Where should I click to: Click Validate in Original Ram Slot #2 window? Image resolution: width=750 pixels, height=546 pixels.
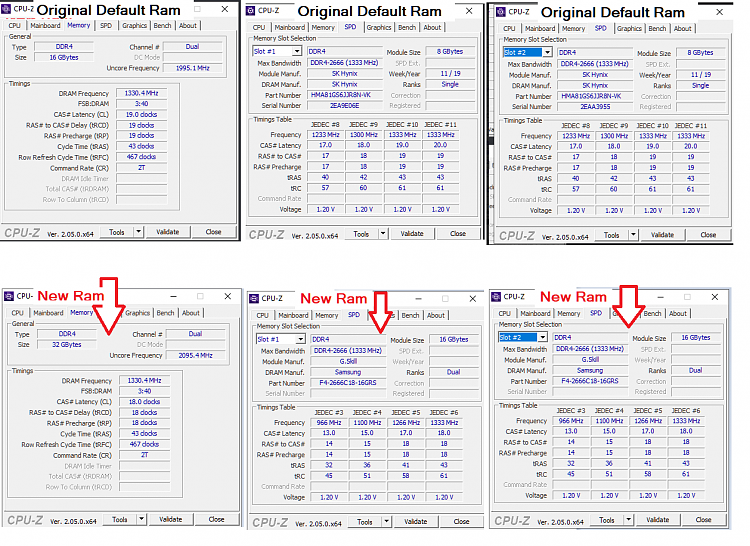(x=662, y=235)
